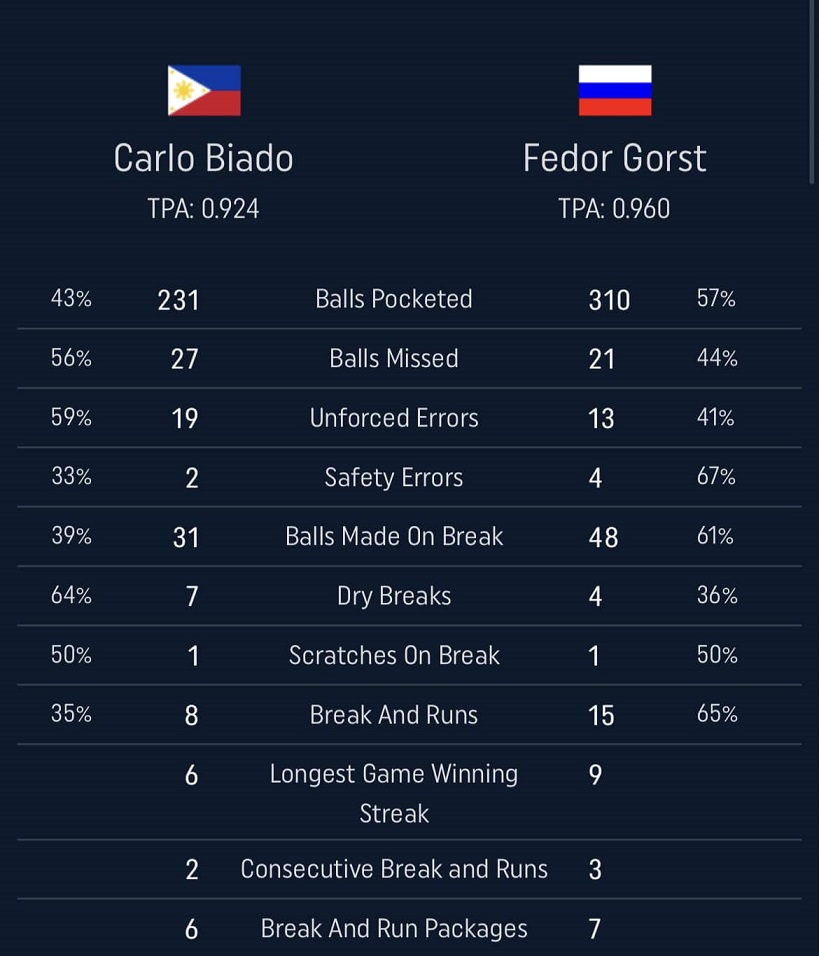Image resolution: width=819 pixels, height=956 pixels.
Task: Select the Unforced Errors row label
Action: [x=394, y=418]
